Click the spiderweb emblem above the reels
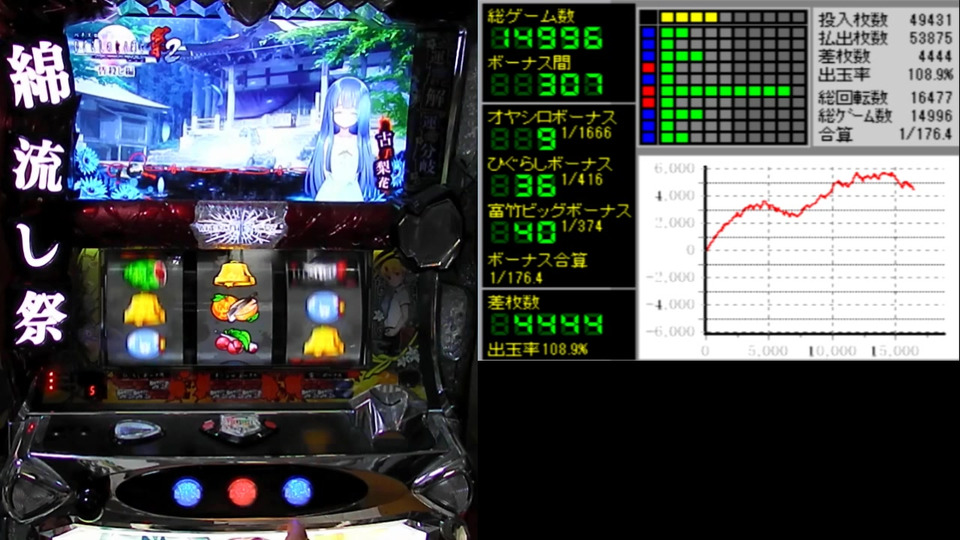Image resolution: width=960 pixels, height=540 pixels. (240, 224)
